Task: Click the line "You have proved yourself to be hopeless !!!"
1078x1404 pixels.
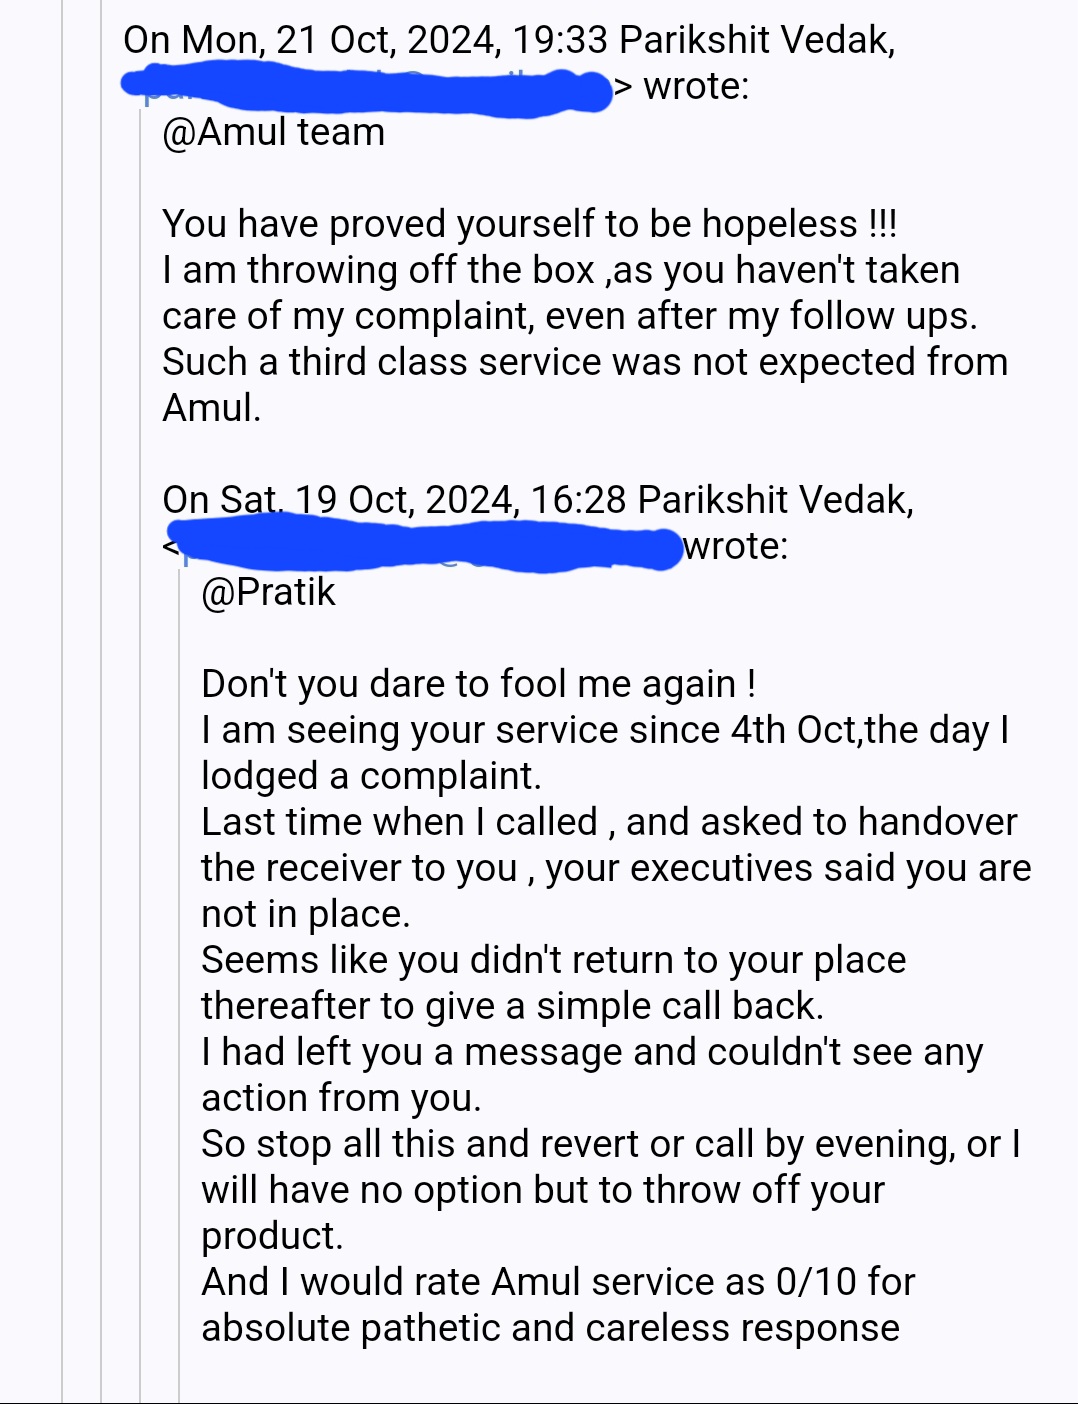Action: [x=530, y=224]
